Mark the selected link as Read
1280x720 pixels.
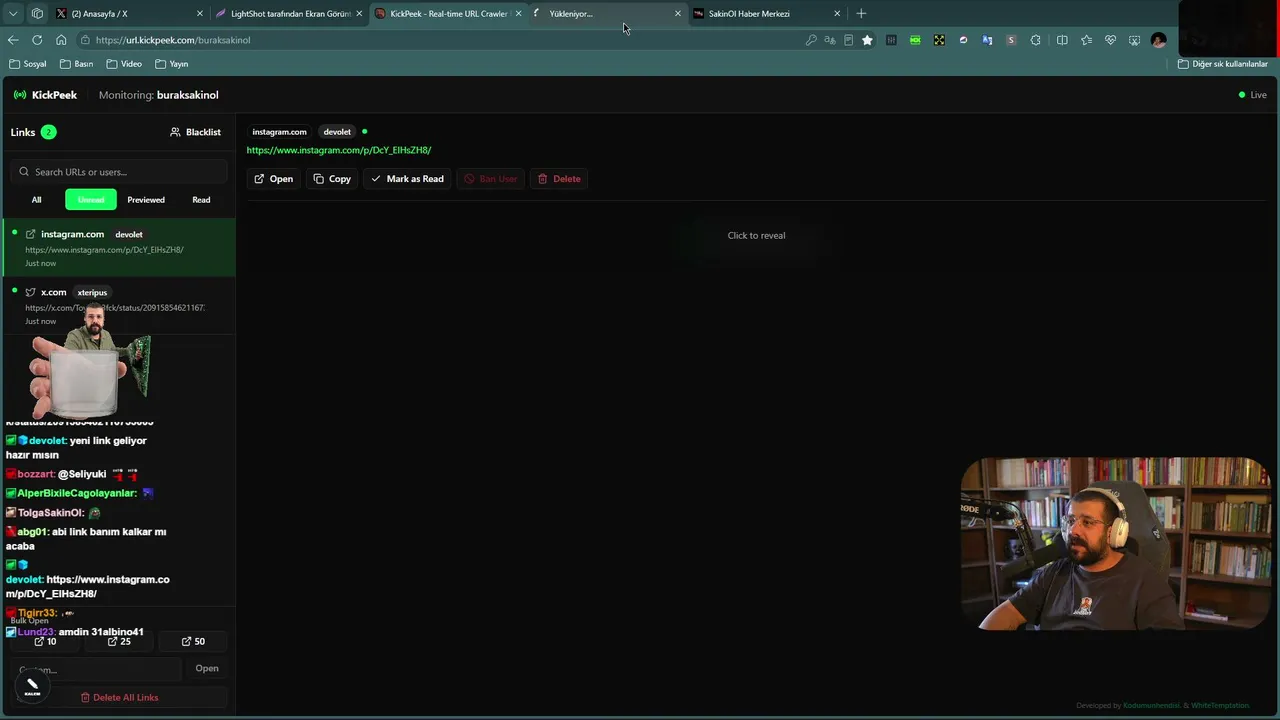[x=407, y=179]
